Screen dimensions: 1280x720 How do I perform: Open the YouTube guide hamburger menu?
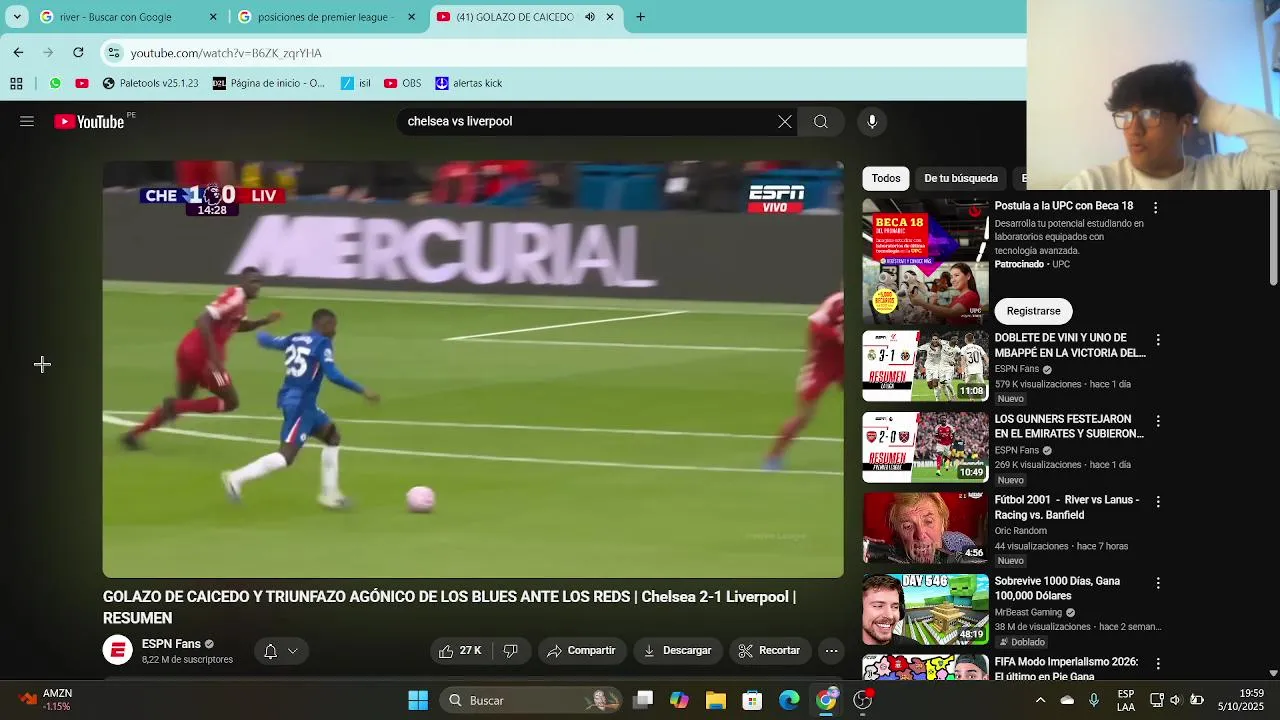click(x=27, y=121)
